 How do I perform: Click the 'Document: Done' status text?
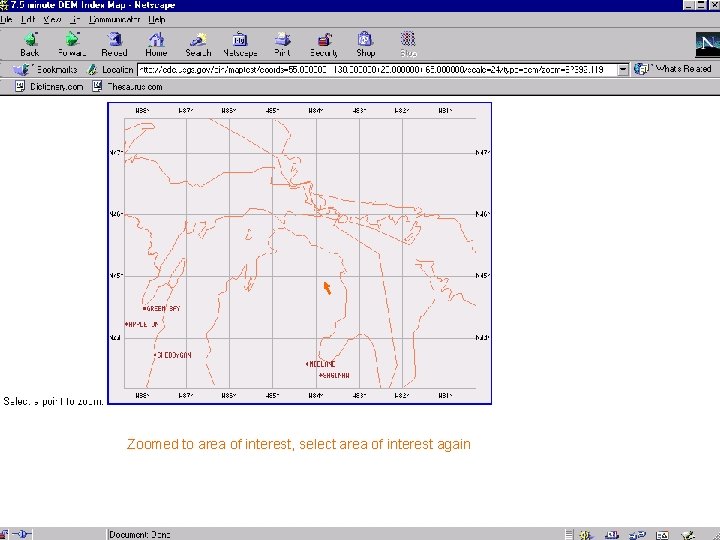[140, 534]
